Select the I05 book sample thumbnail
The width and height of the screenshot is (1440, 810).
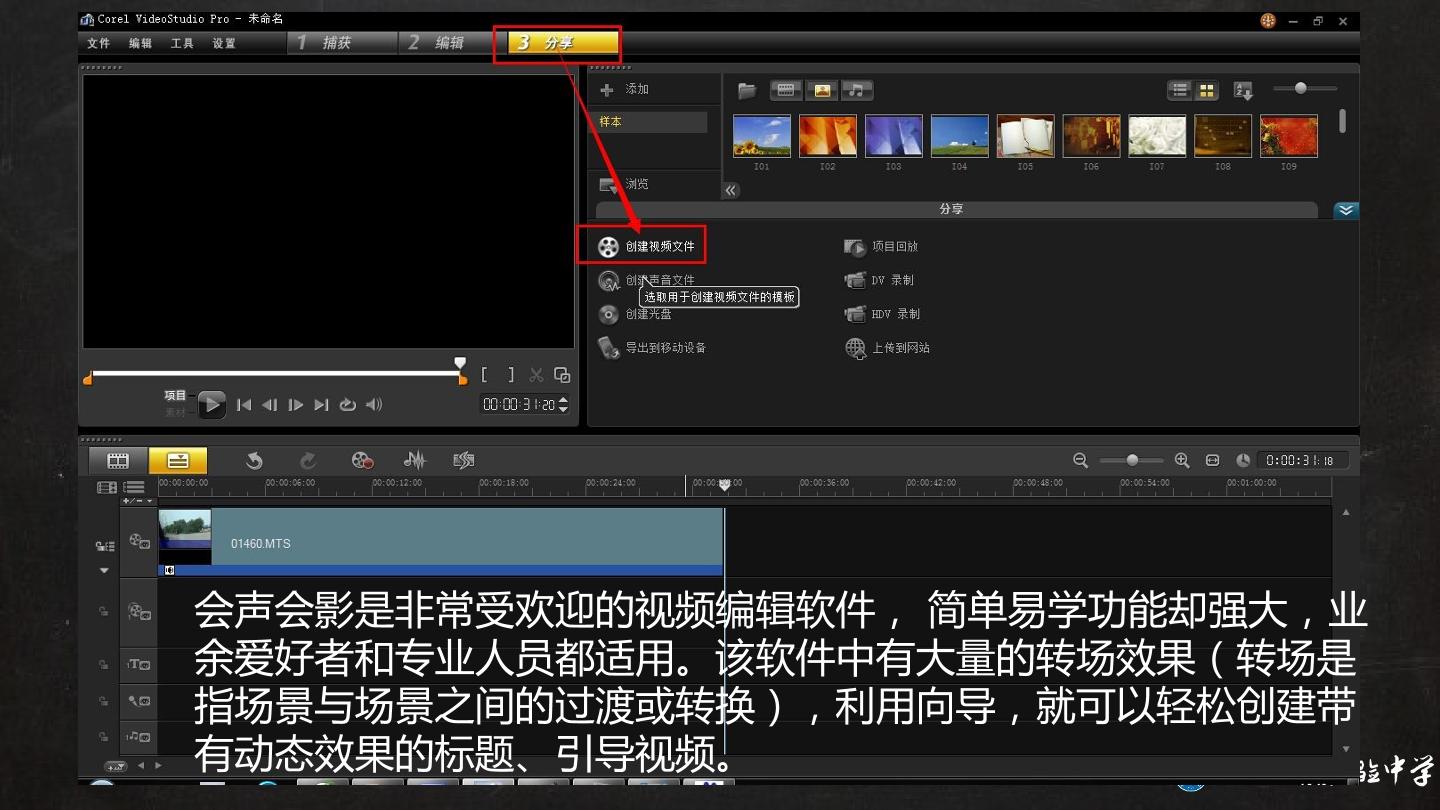pyautogui.click(x=1025, y=136)
